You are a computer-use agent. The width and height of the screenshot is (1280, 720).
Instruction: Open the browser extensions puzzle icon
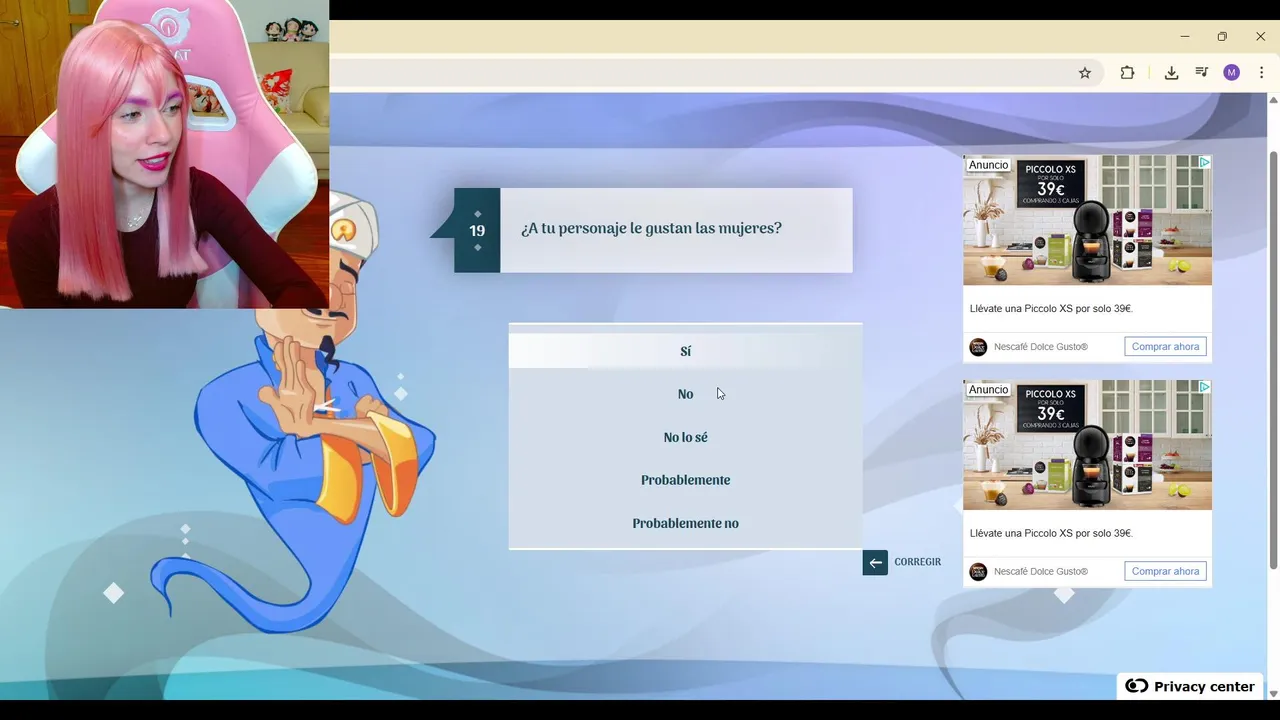click(x=1127, y=73)
